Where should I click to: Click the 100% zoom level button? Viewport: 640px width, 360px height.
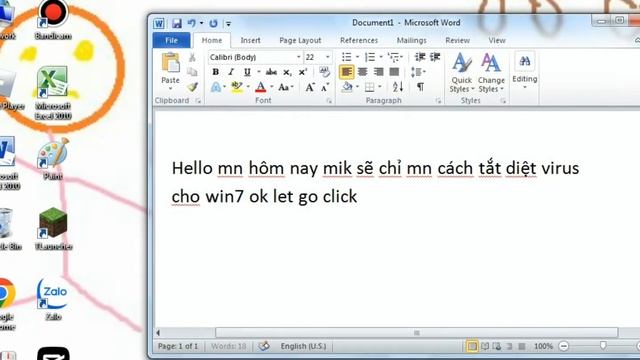pos(543,346)
